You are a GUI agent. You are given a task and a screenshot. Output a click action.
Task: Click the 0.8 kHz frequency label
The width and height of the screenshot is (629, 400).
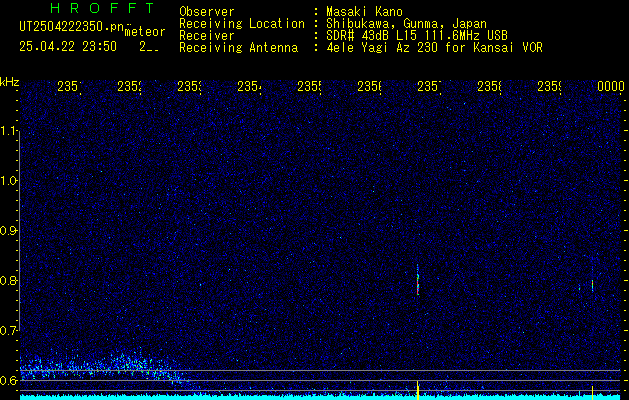point(8,280)
